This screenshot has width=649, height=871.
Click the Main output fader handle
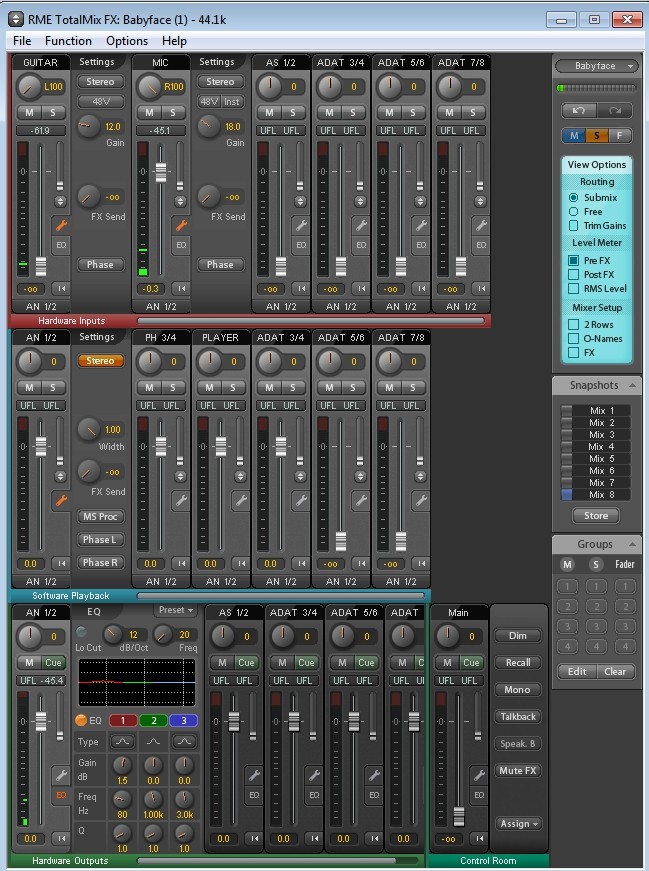tap(458, 817)
